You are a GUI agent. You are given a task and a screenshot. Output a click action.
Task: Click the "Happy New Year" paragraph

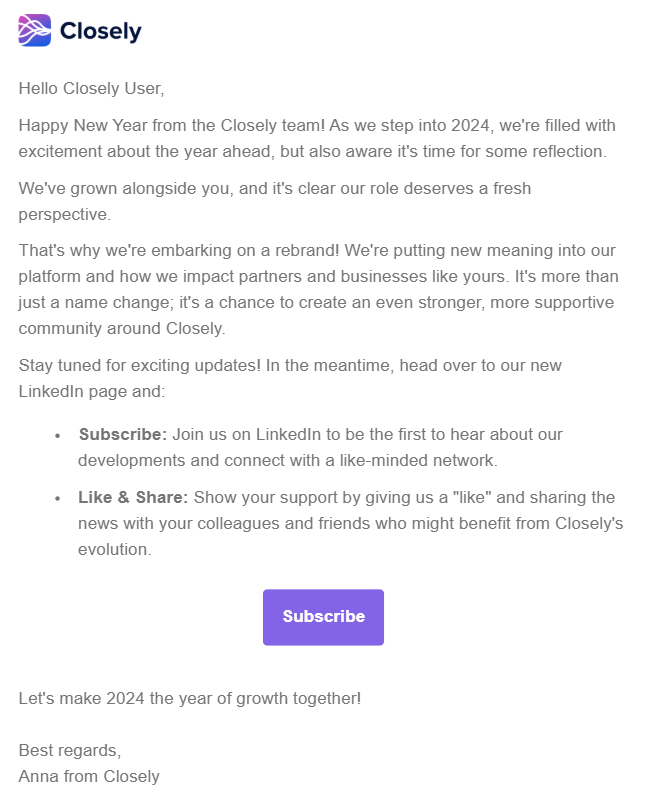[x=317, y=138]
